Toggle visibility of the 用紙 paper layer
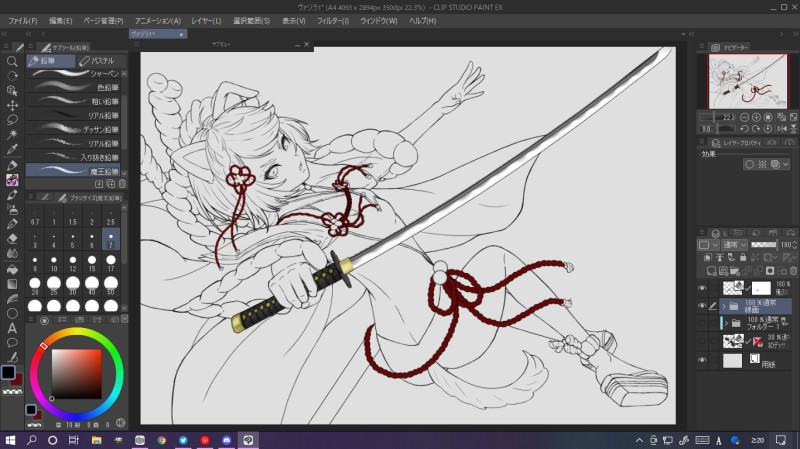Image resolution: width=800 pixels, height=449 pixels. coord(701,361)
